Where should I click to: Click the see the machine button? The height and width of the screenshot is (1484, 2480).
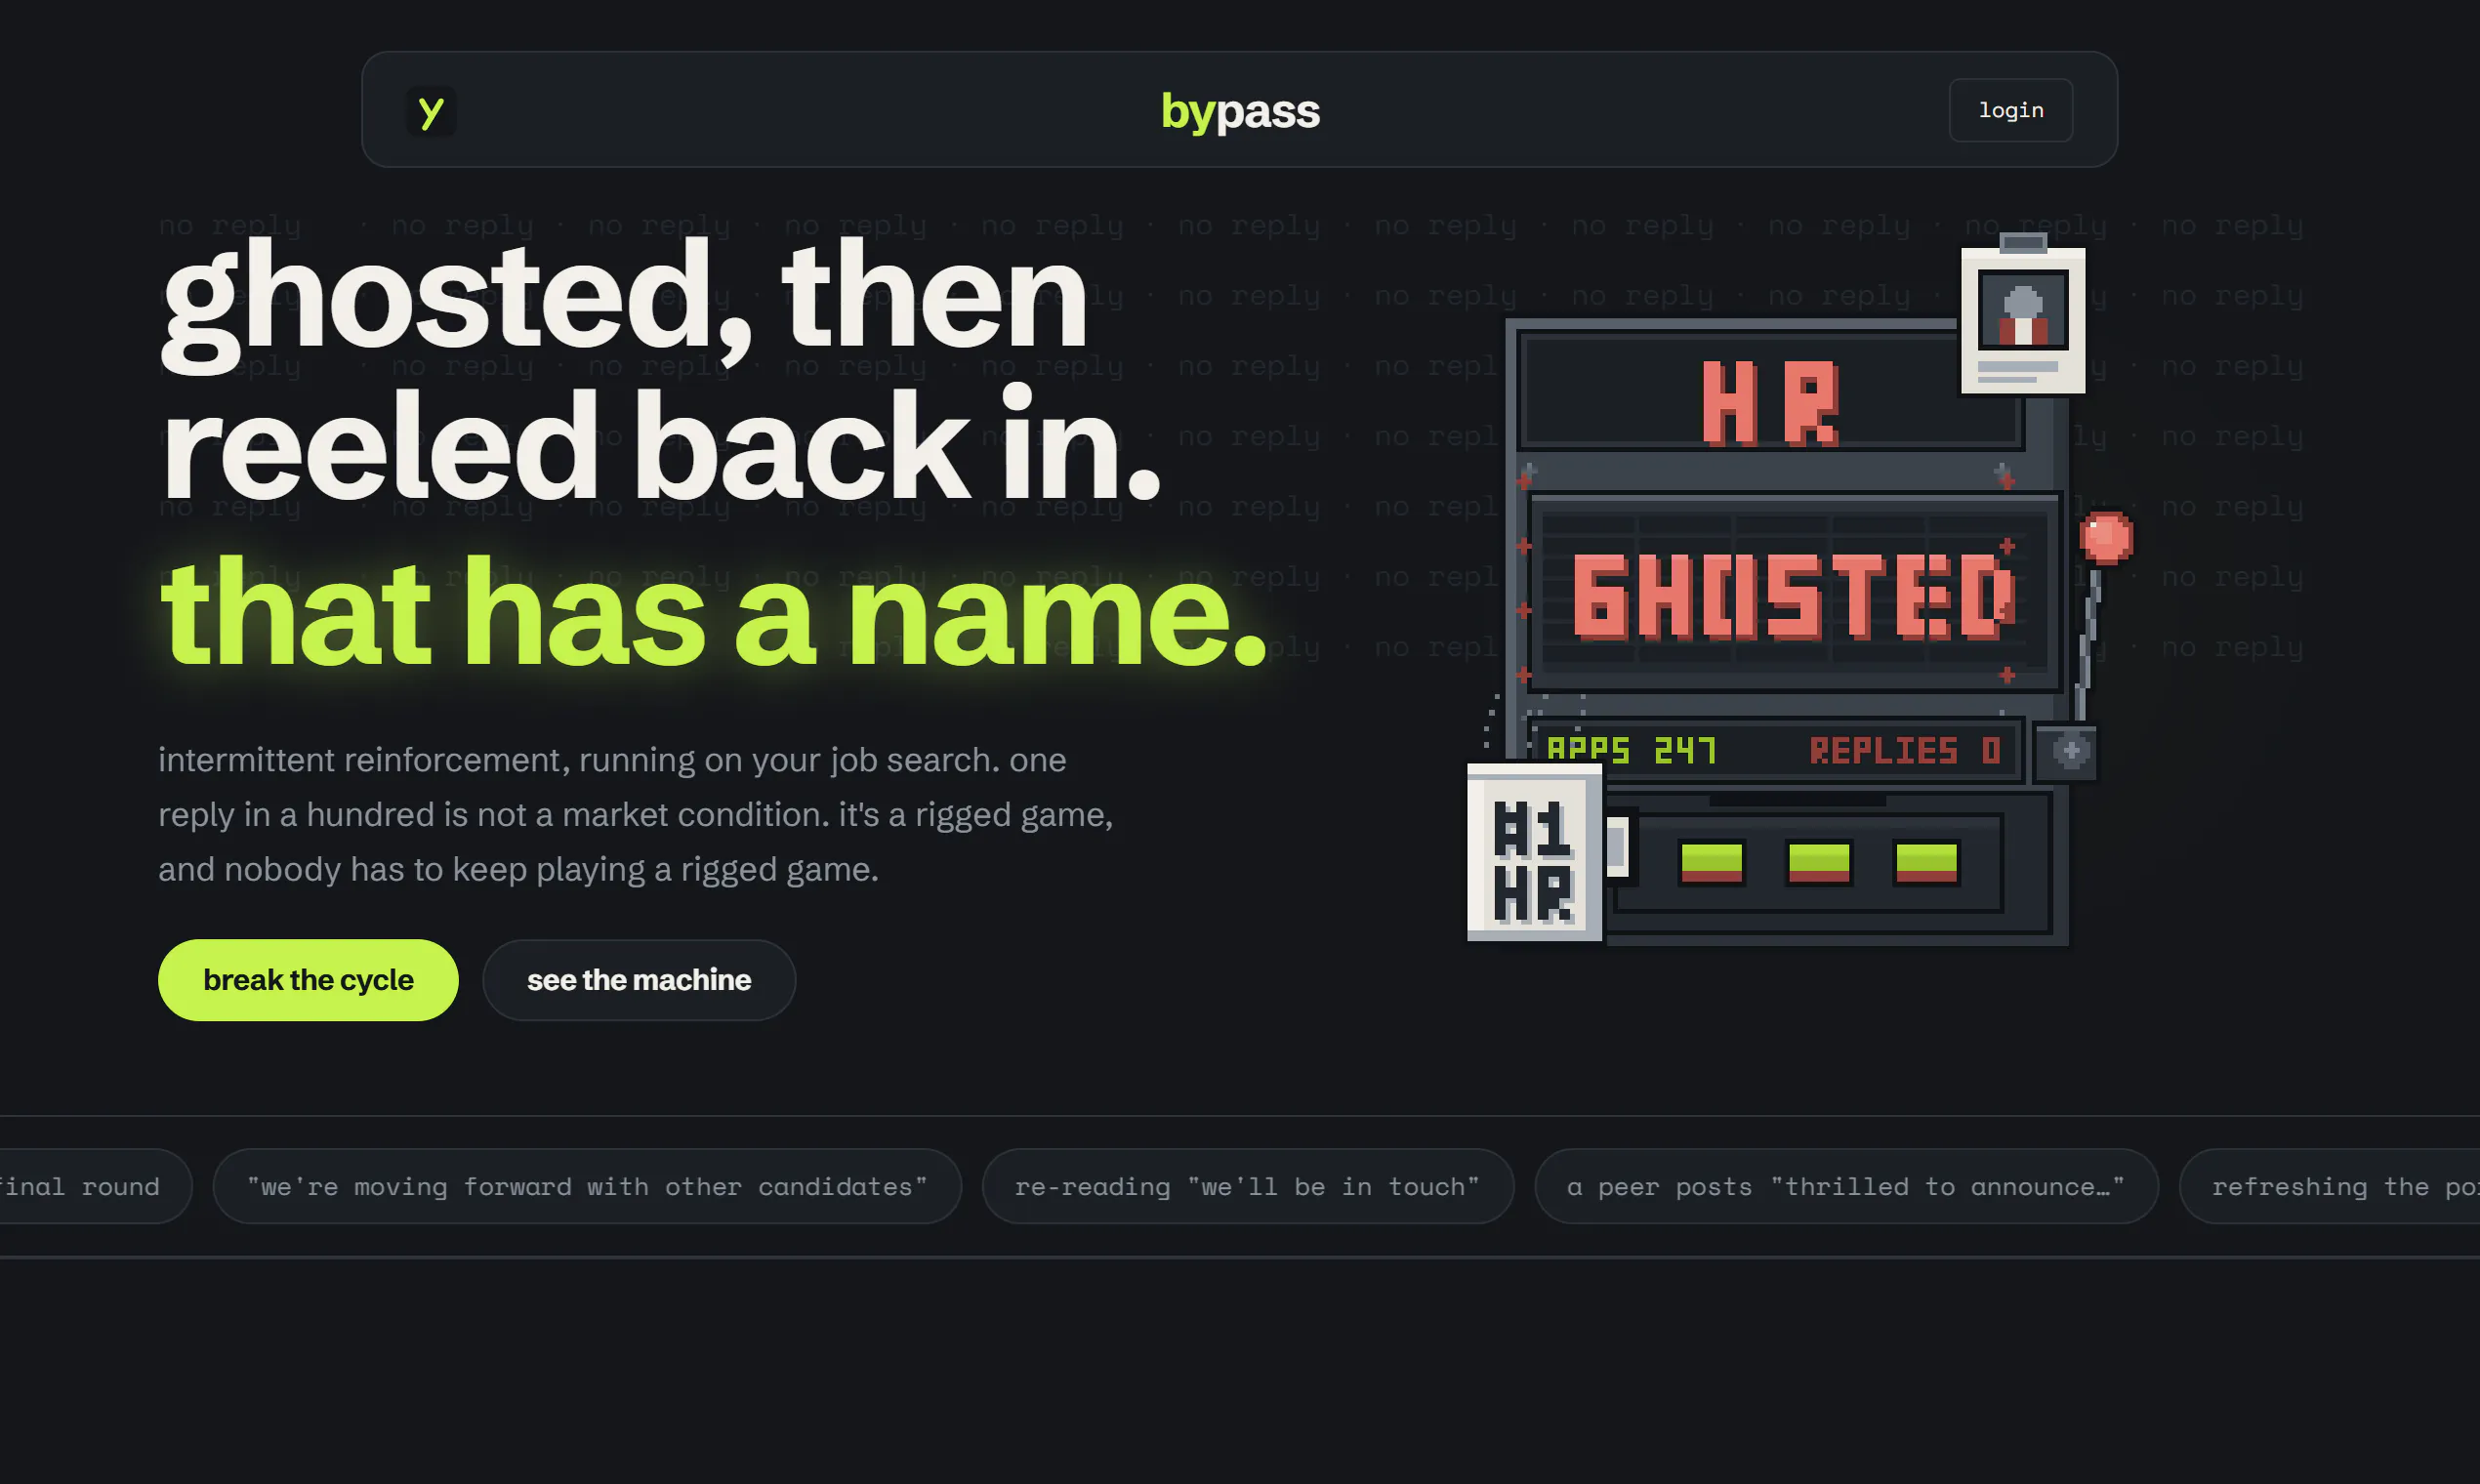tap(639, 980)
